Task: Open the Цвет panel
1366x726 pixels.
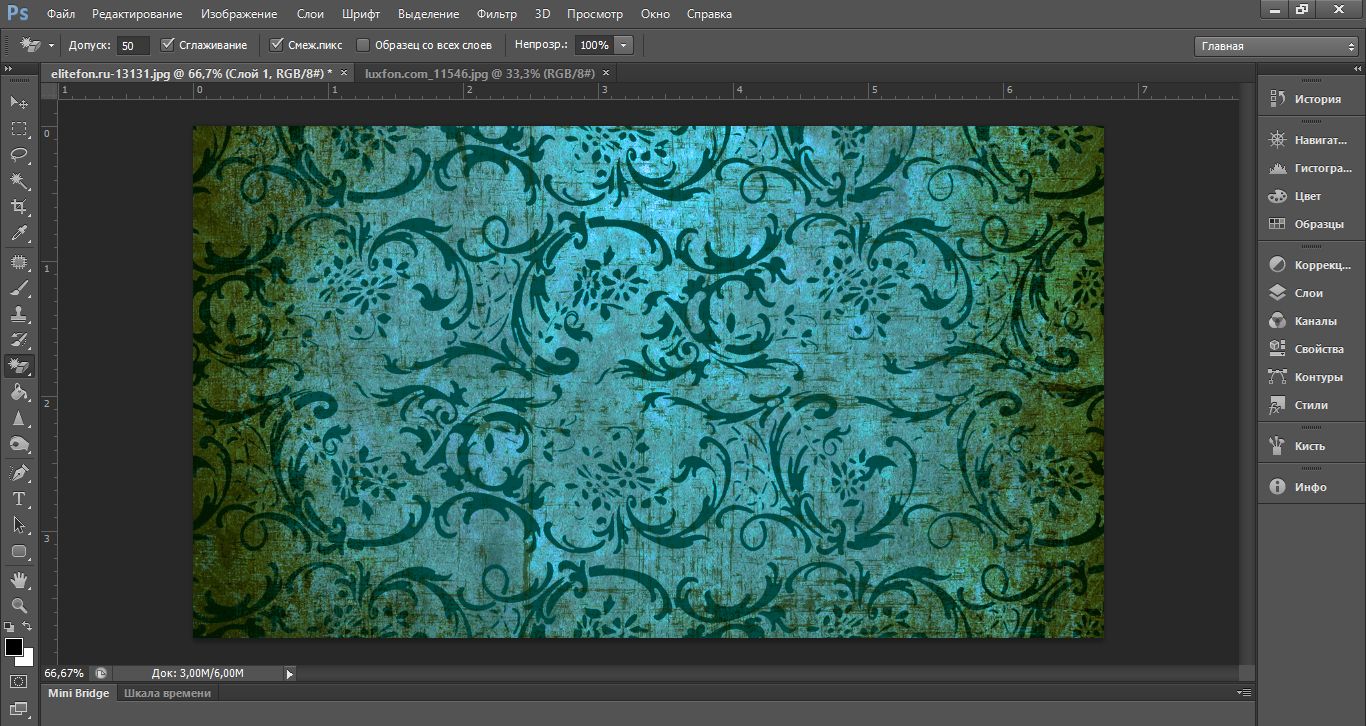Action: pyautogui.click(x=1311, y=196)
